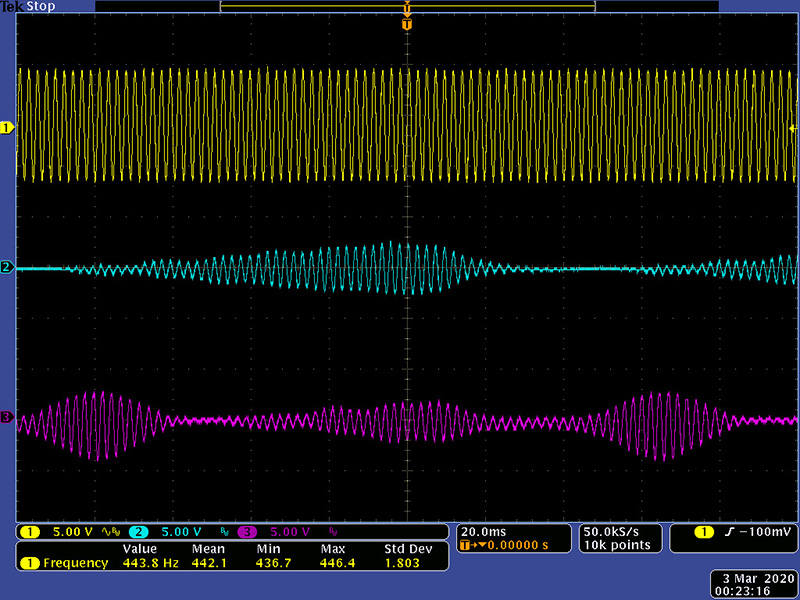Select the yellow channel 1 badge in scale readout
This screenshot has height=600, width=800.
coord(31,531)
